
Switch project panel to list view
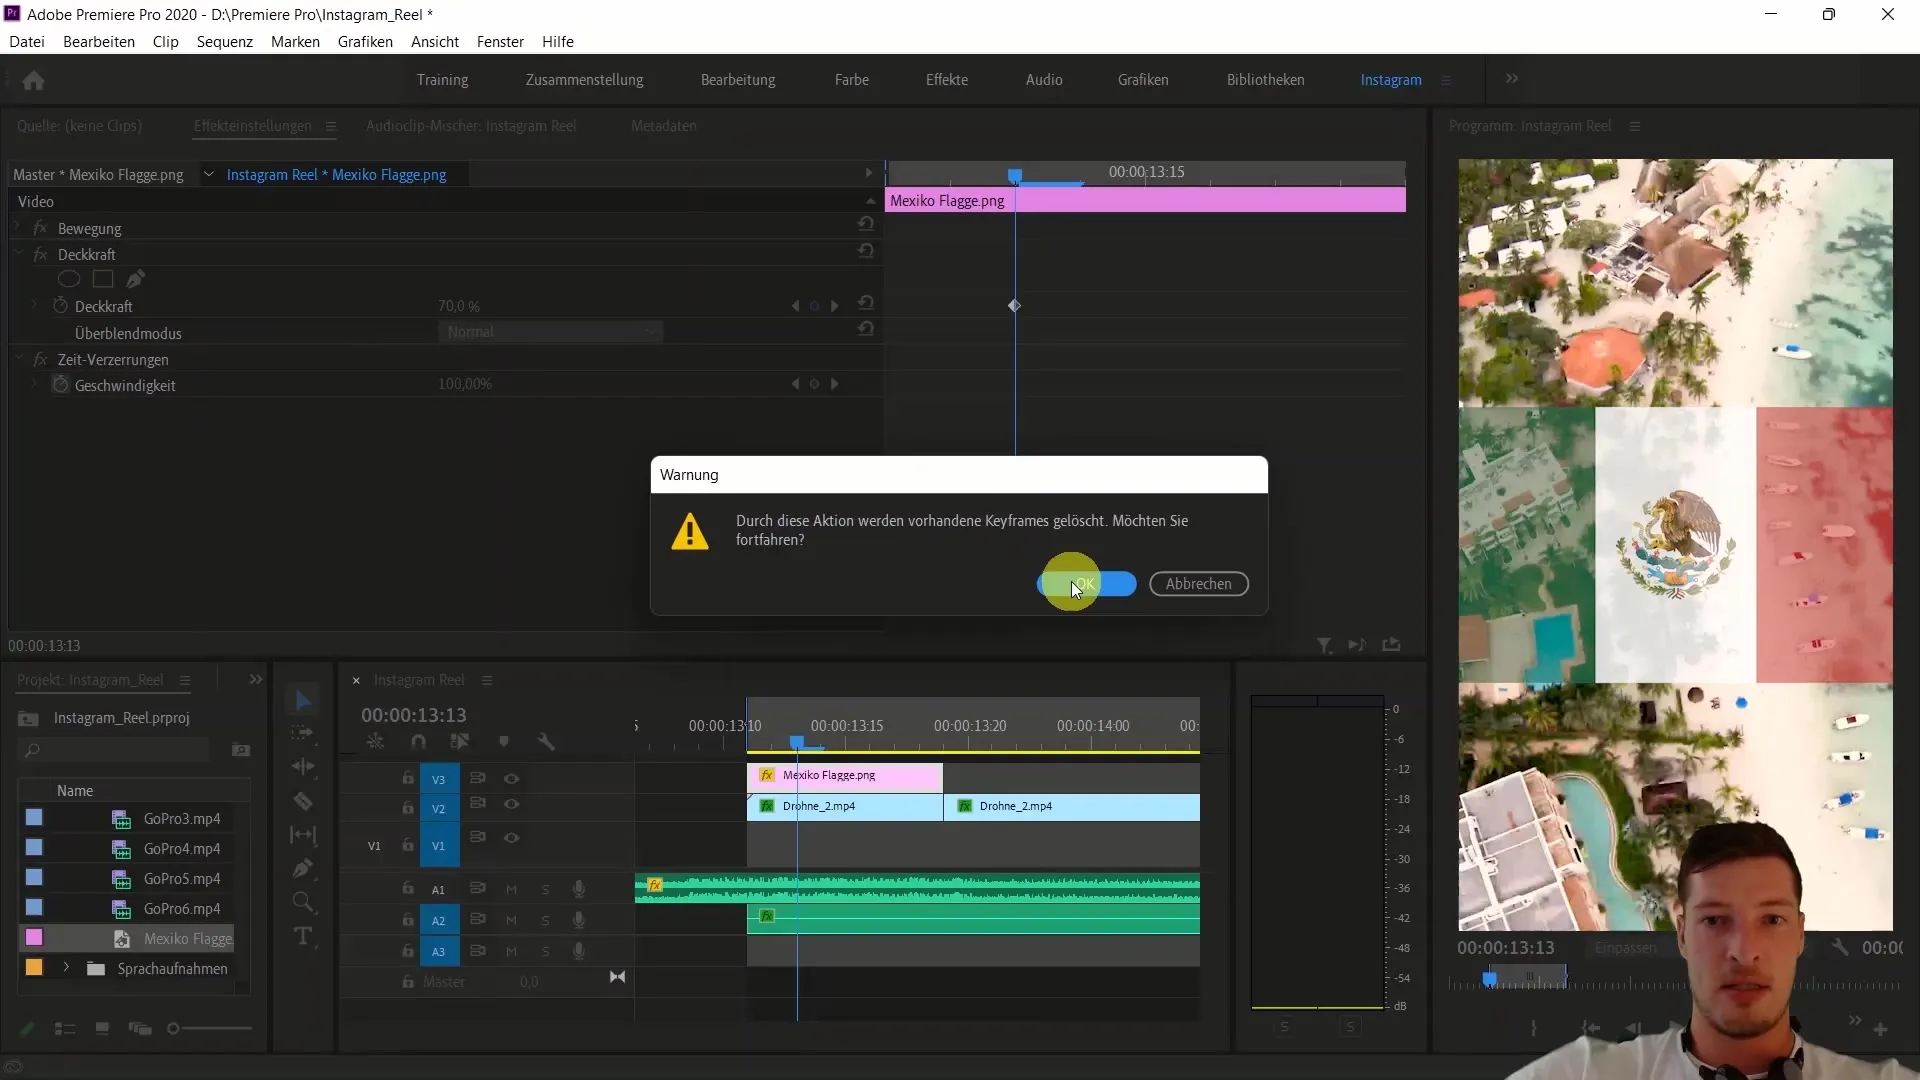65,1028
